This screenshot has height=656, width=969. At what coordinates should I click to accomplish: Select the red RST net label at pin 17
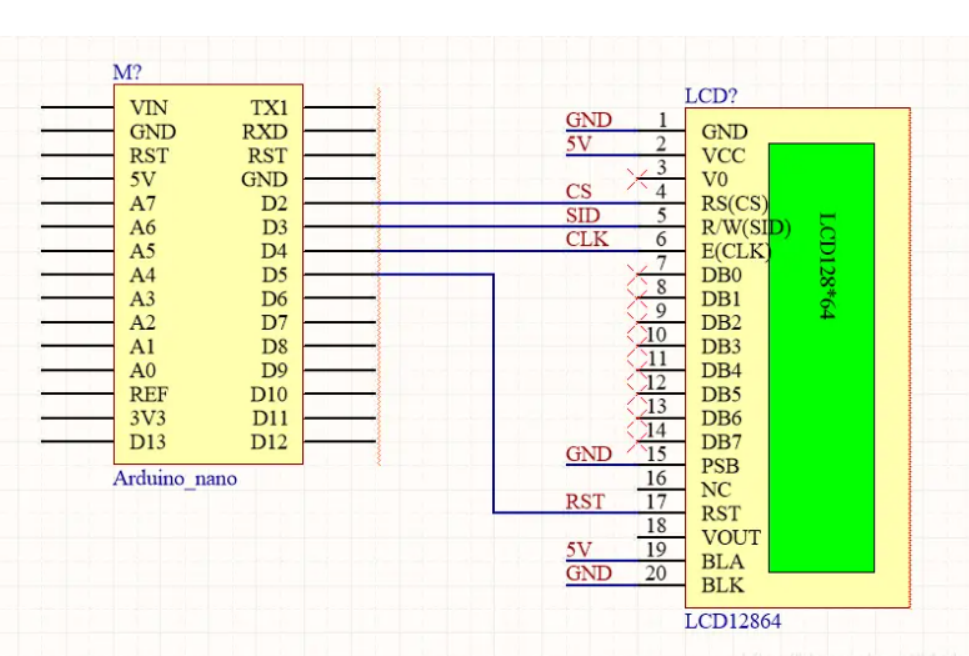[x=585, y=502]
